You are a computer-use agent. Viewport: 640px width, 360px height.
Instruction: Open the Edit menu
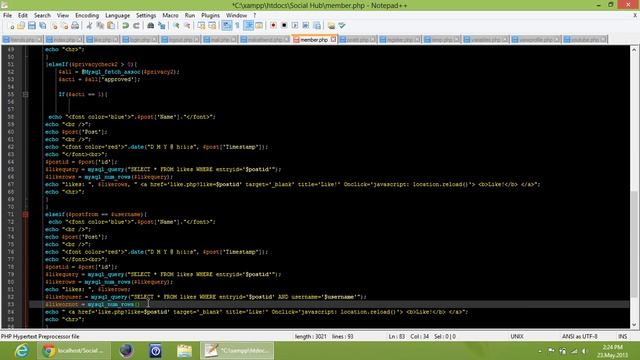click(x=22, y=15)
